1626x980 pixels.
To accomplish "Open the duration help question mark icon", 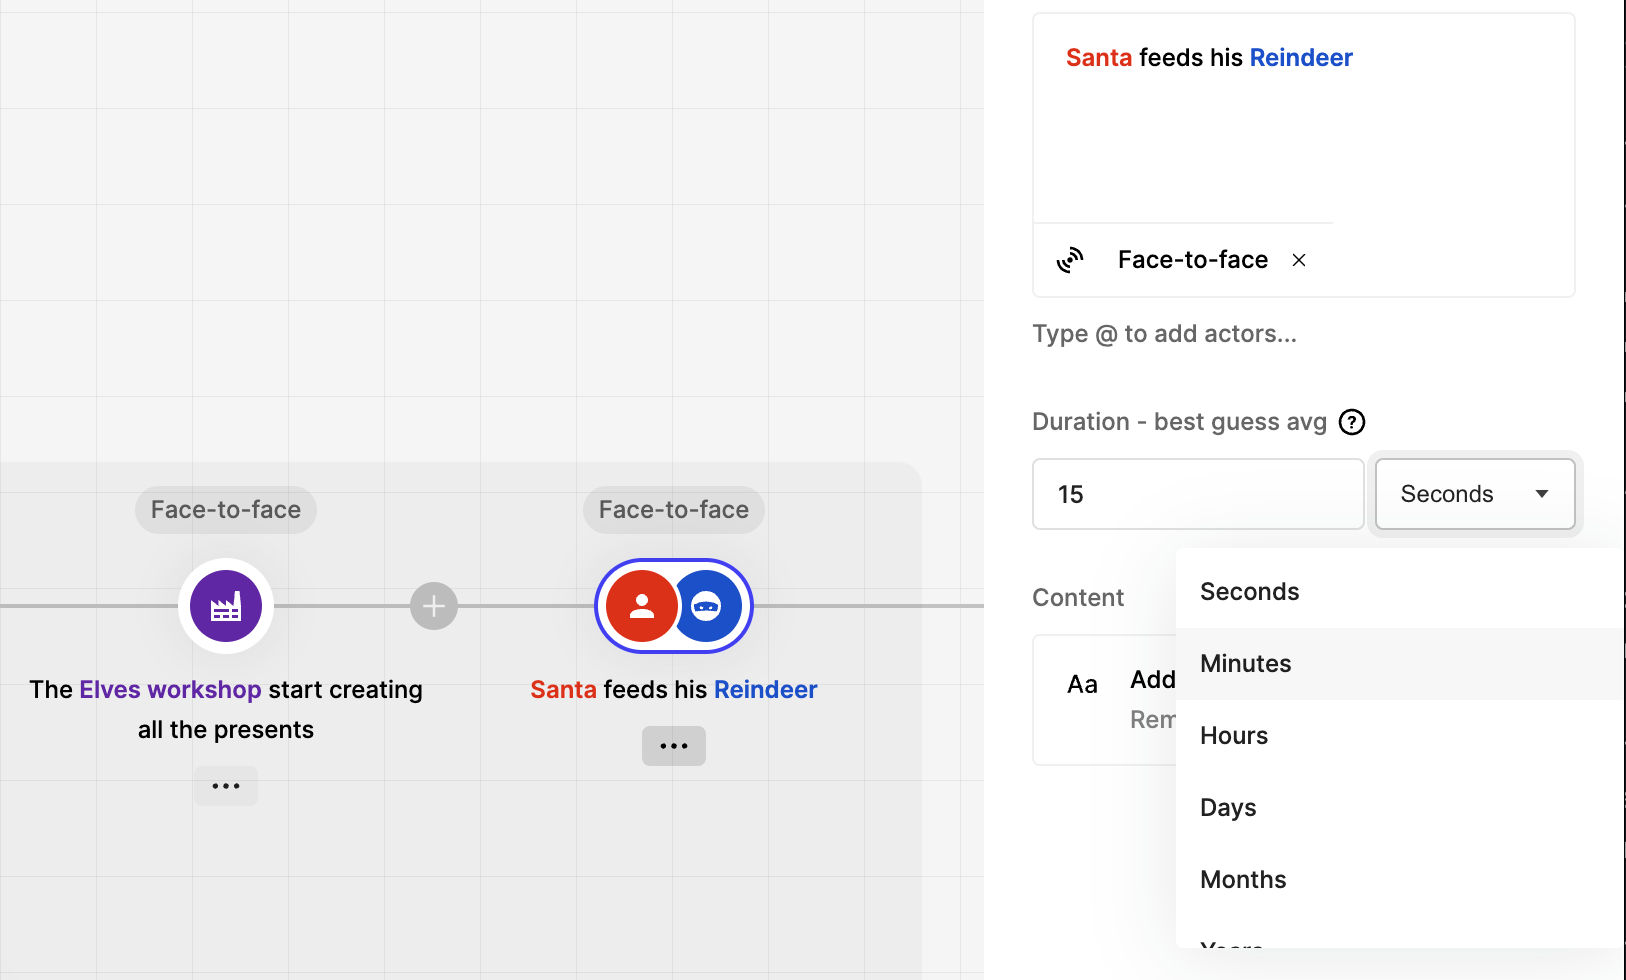I will click(1352, 422).
